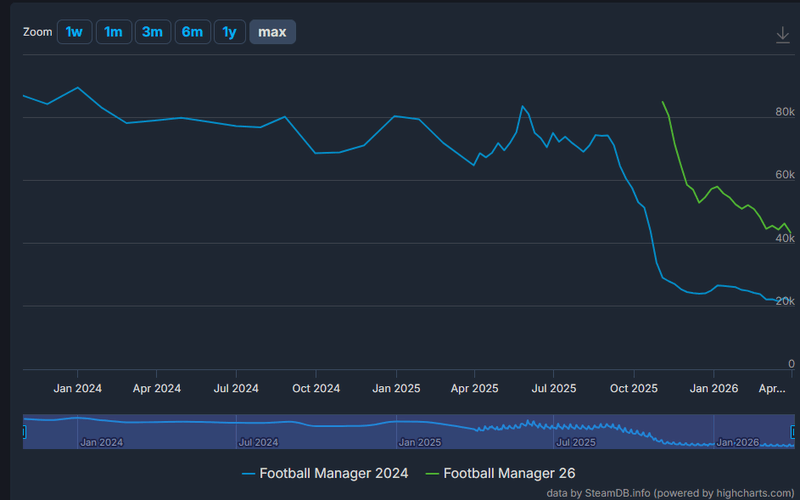This screenshot has height=500, width=800.
Task: Click the right navigator range handle
Action: click(x=793, y=432)
